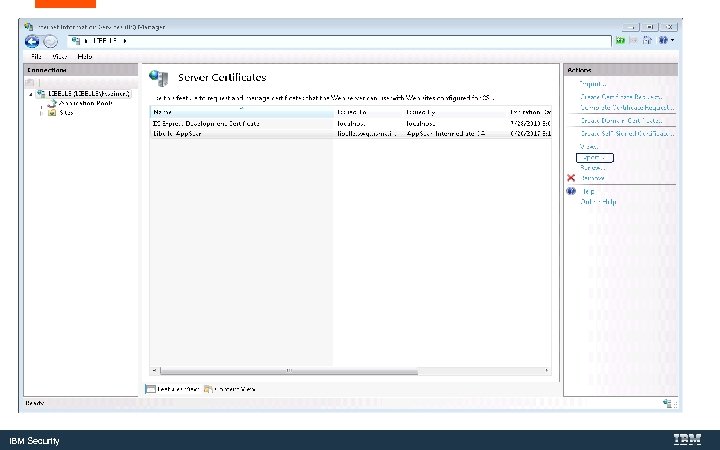Click the 'AppScan Intermediate CA' cell
The image size is (720, 450).
(x=446, y=134)
